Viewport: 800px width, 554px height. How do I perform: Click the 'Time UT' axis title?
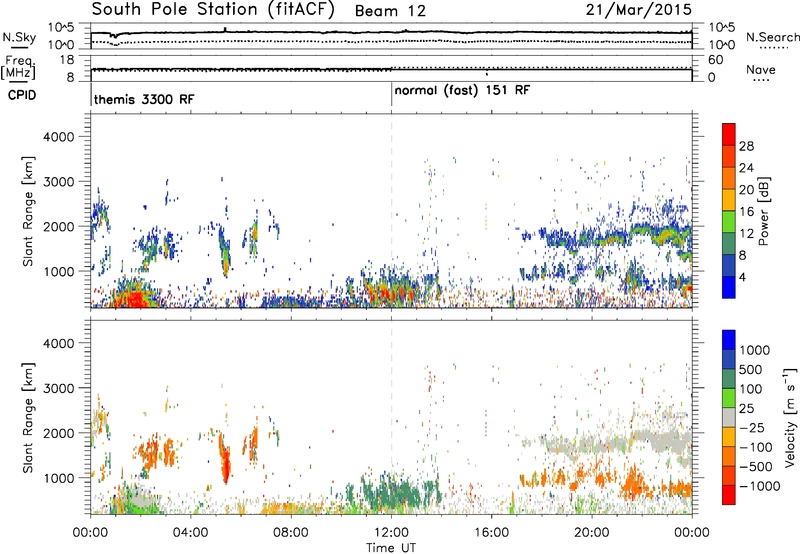391,548
